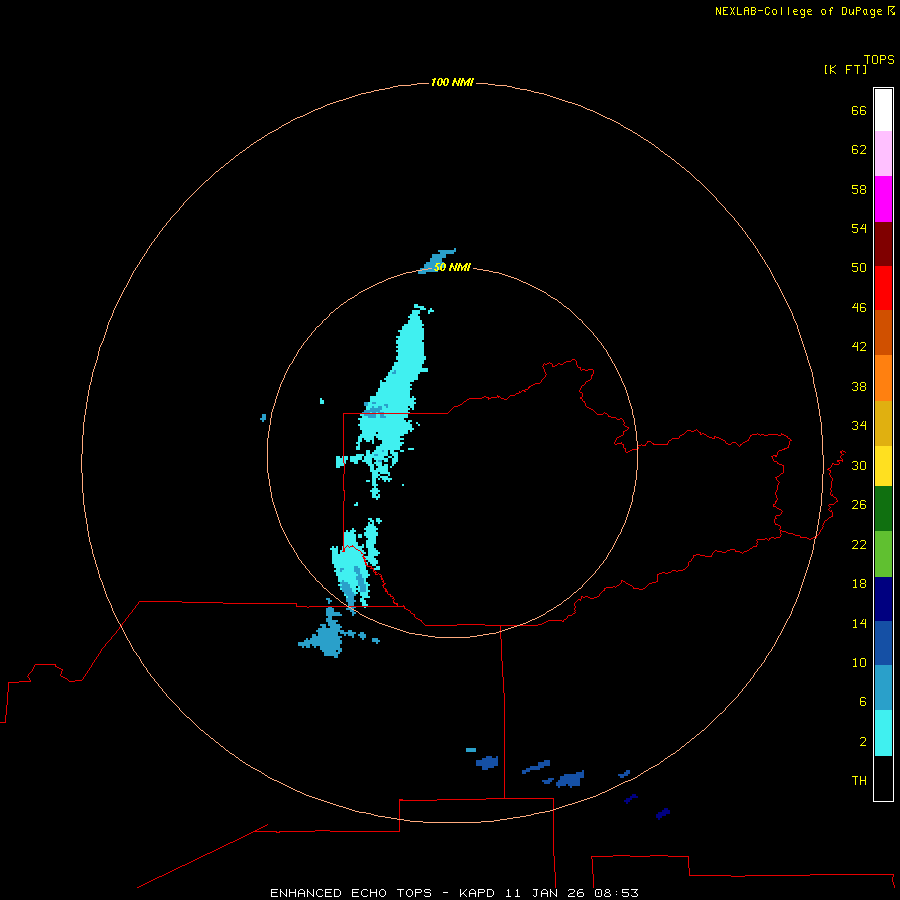This screenshot has height=900, width=900.
Task: Click the black TH legend swatch
Action: (x=883, y=778)
